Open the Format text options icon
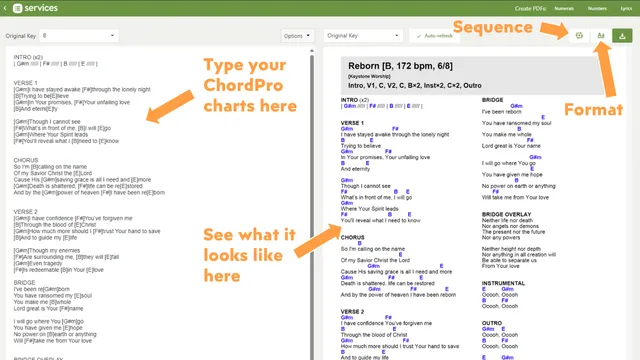640x360 pixels. [601, 36]
